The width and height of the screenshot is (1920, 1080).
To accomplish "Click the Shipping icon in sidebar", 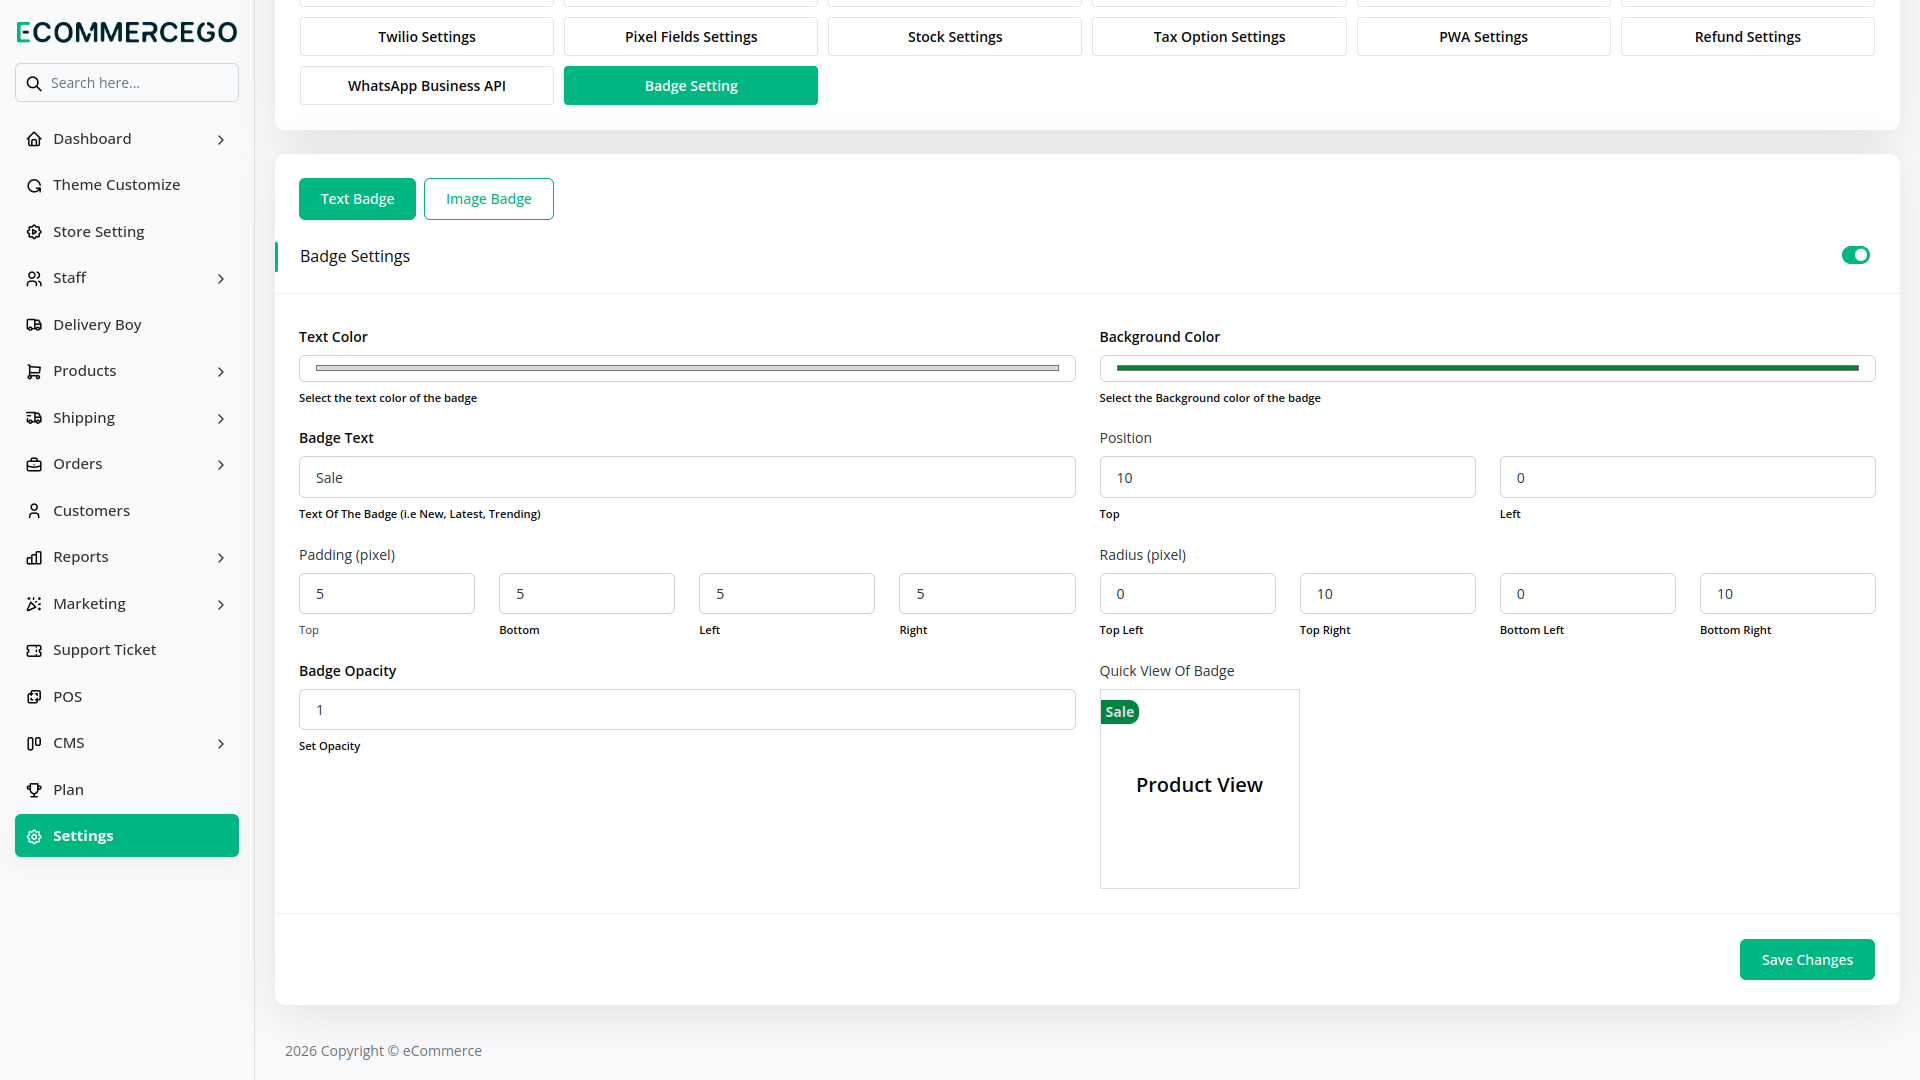I will (34, 418).
